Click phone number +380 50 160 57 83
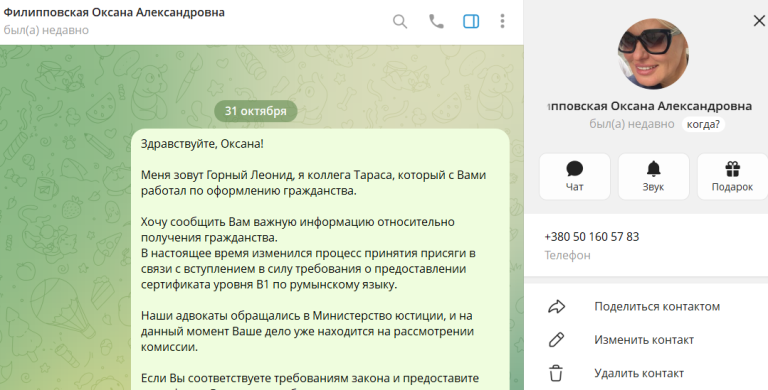The width and height of the screenshot is (768, 390). coord(591,237)
